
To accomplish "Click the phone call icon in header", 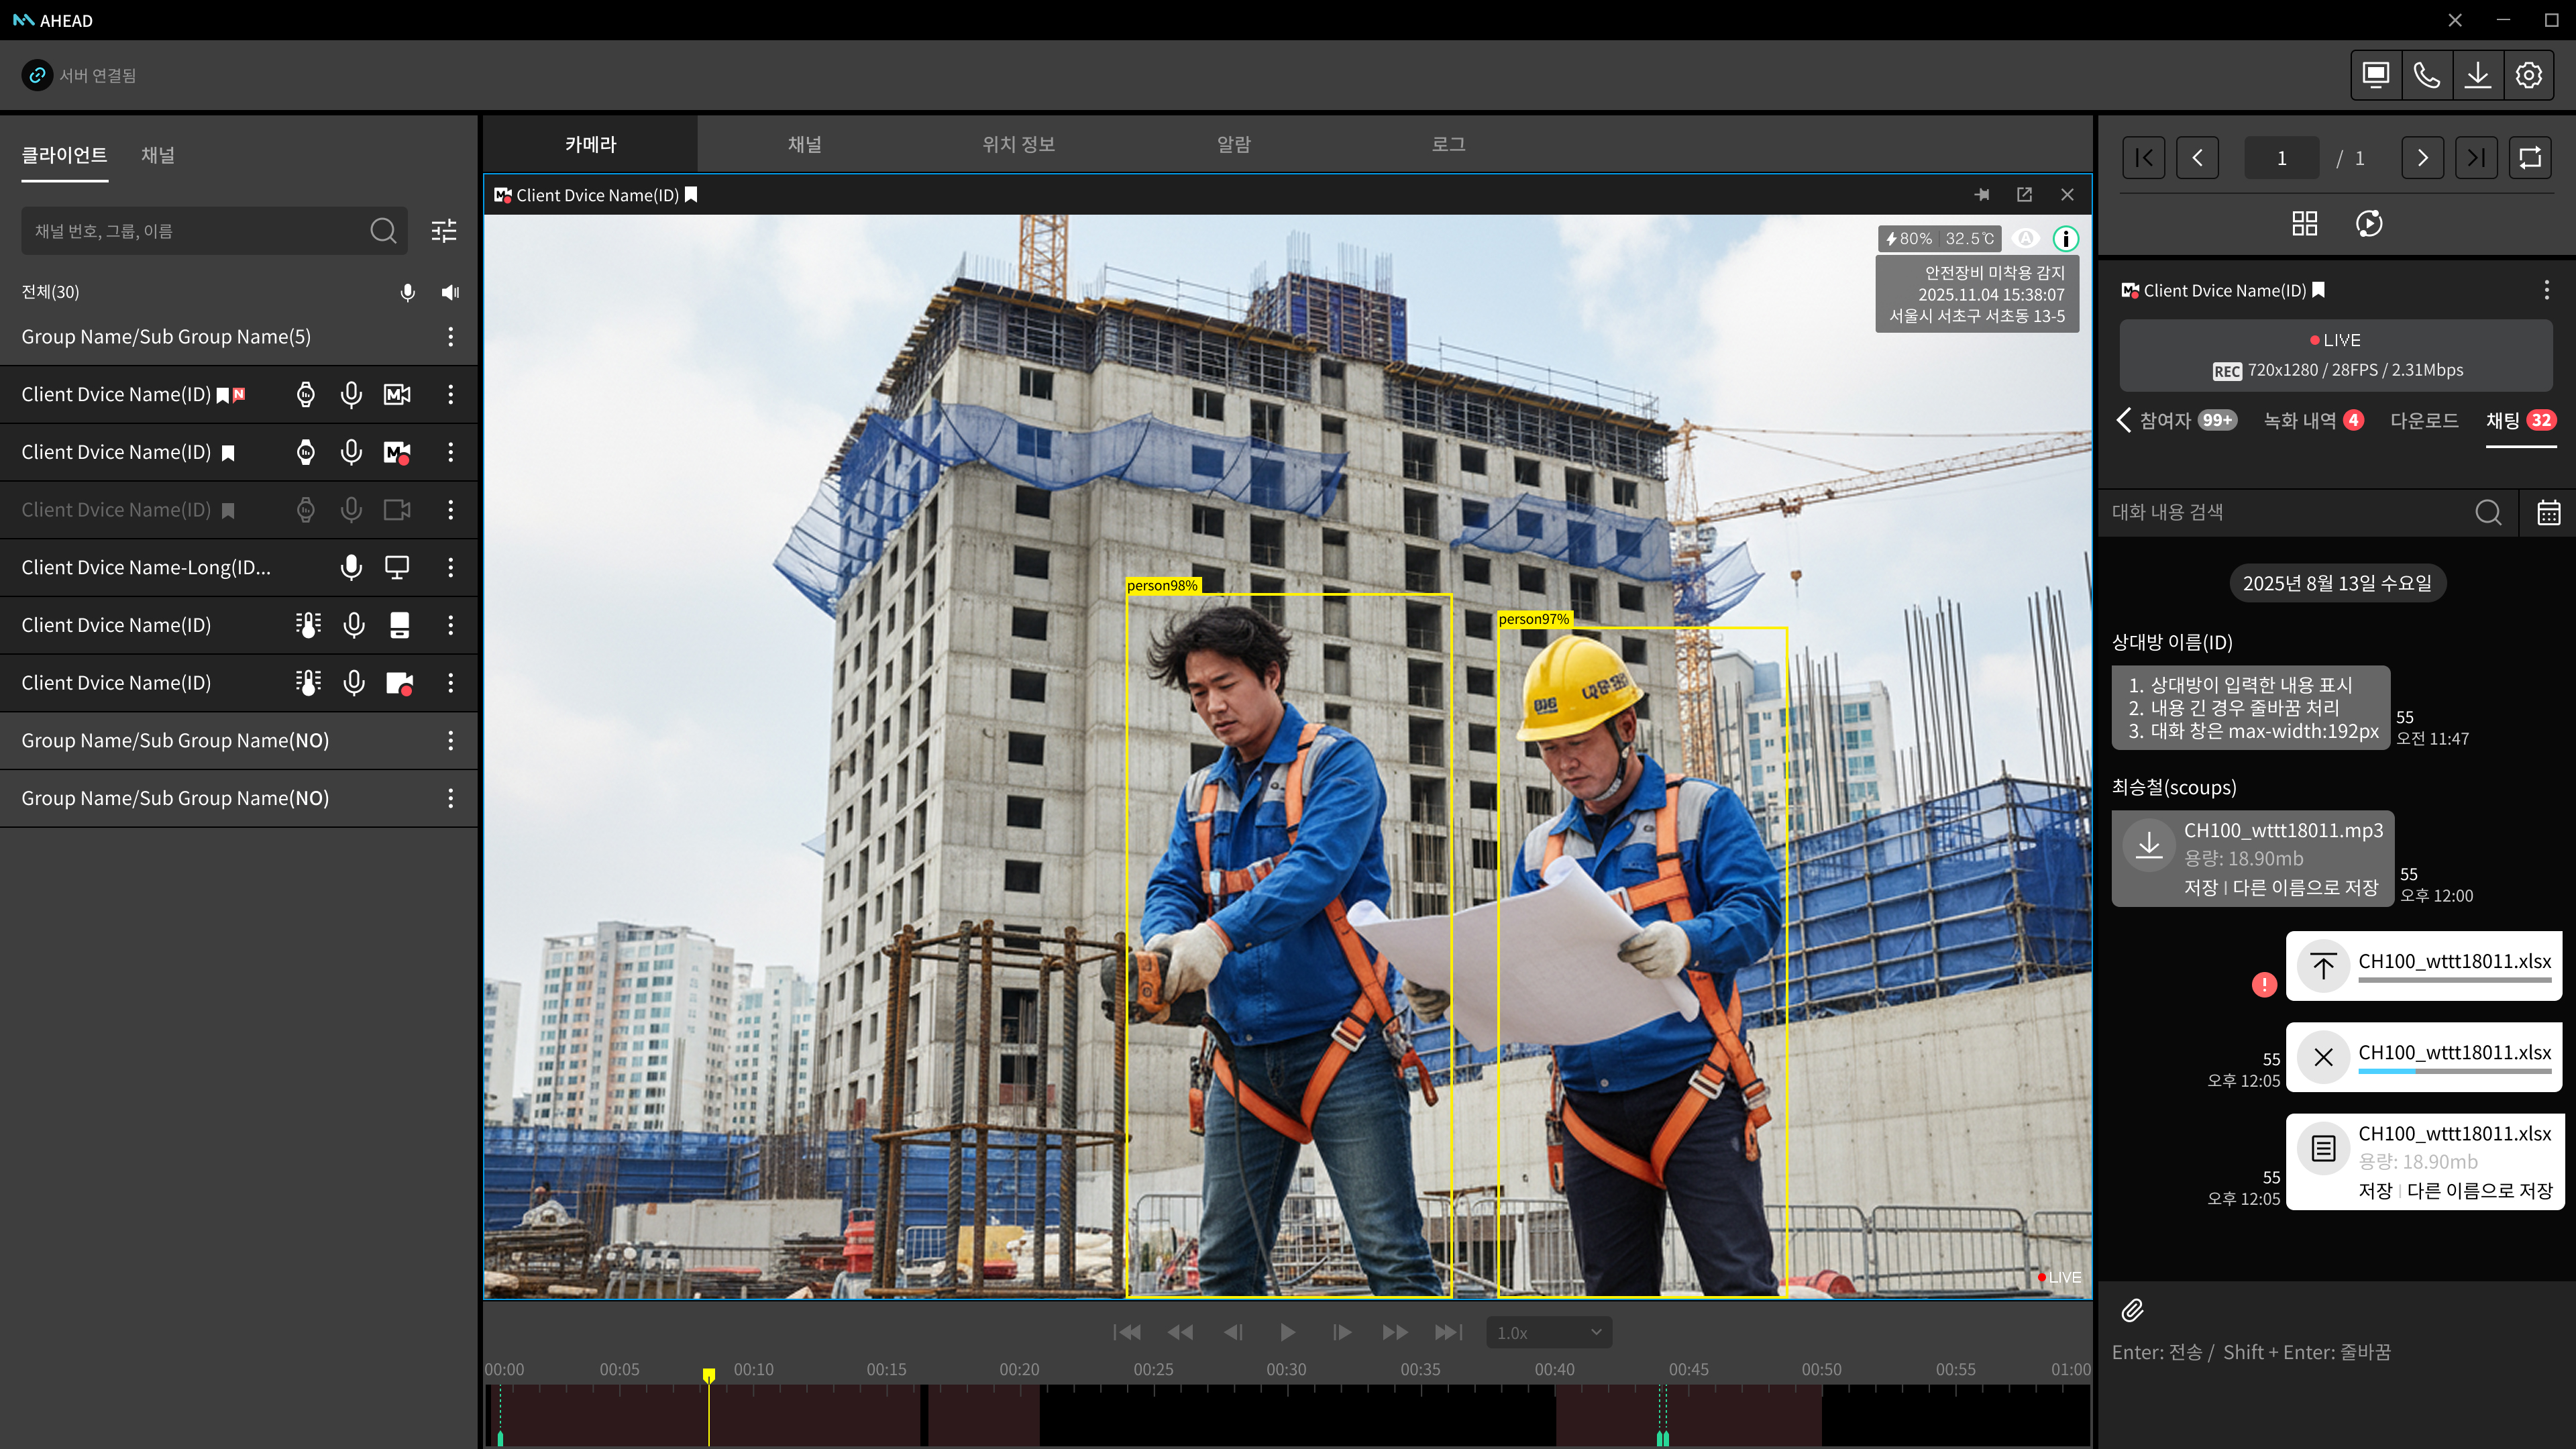I will tap(2427, 75).
